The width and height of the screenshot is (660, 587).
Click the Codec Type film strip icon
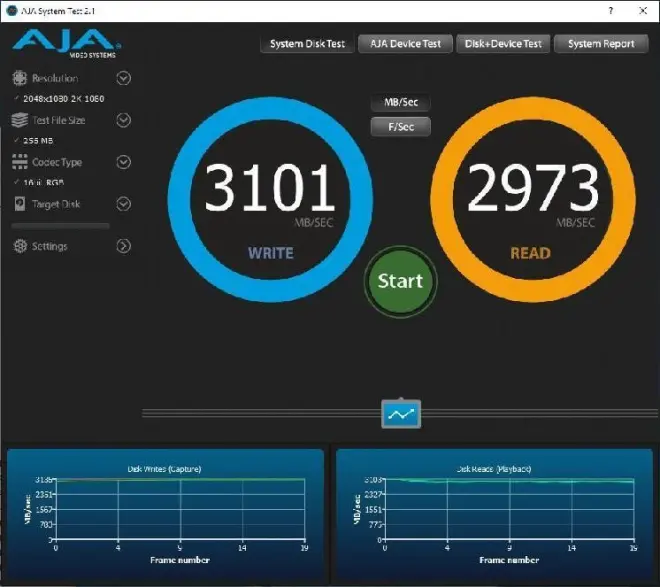coord(20,162)
